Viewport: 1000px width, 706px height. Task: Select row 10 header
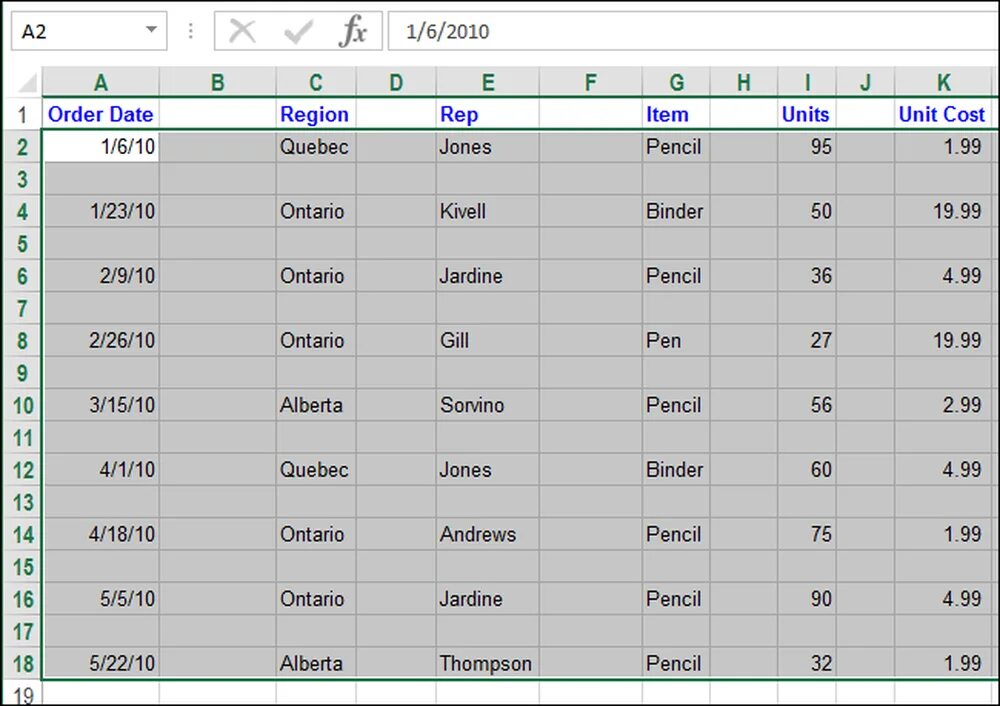[23, 405]
